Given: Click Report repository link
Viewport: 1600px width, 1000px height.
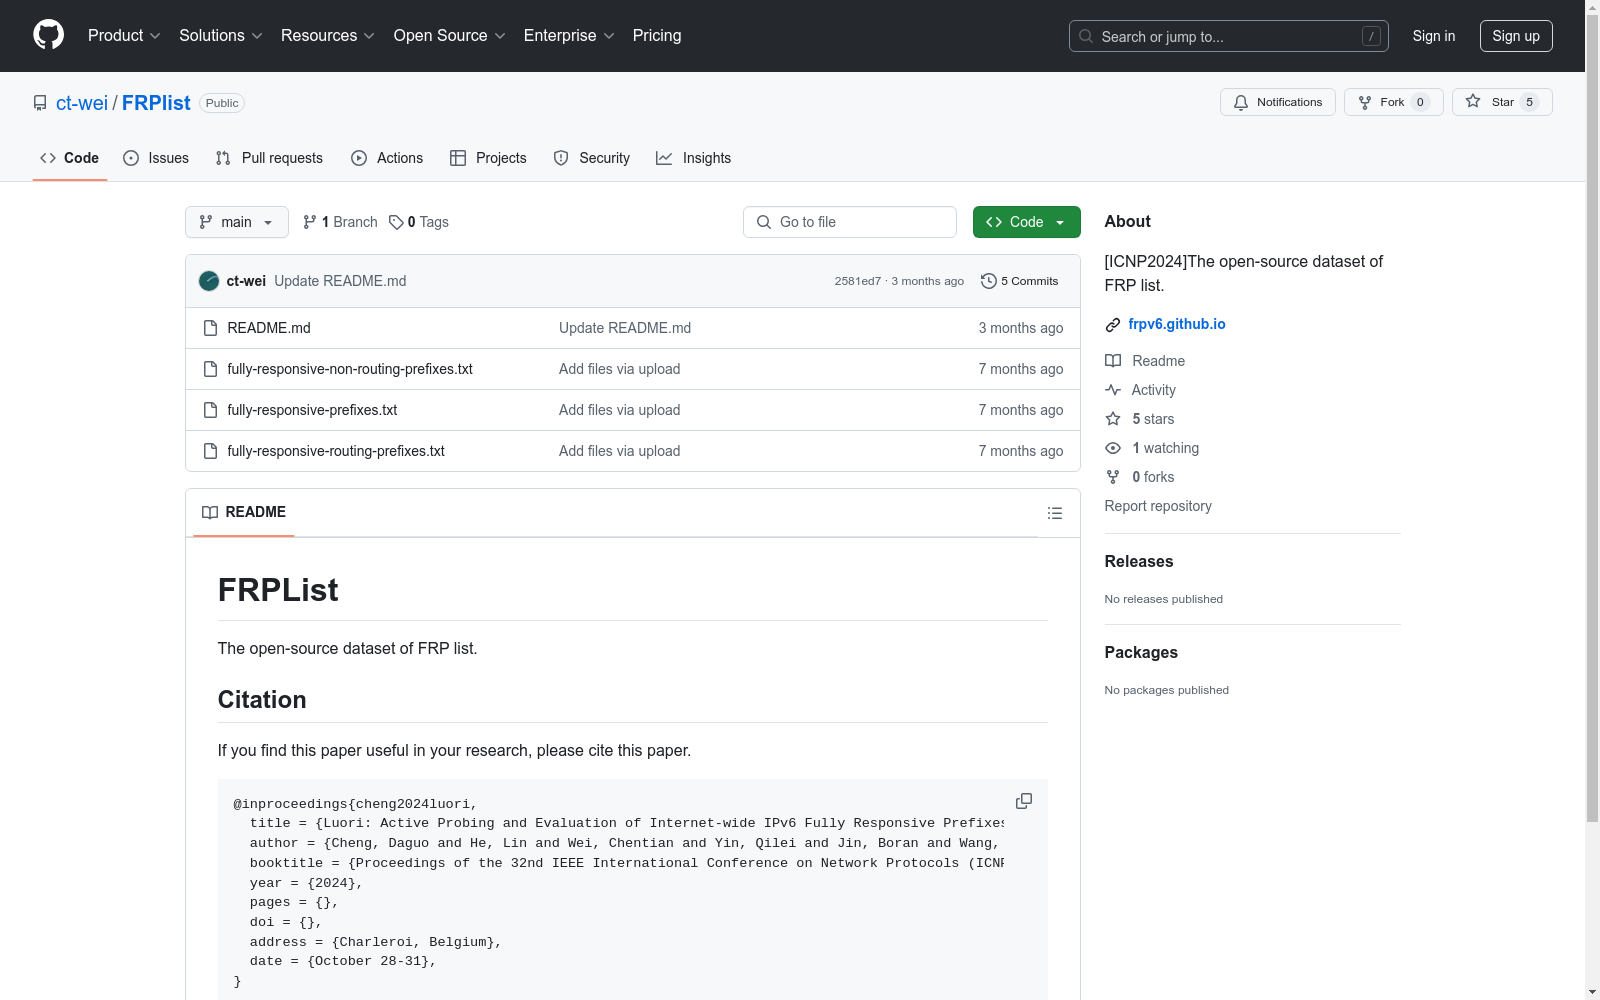Looking at the screenshot, I should (1158, 506).
